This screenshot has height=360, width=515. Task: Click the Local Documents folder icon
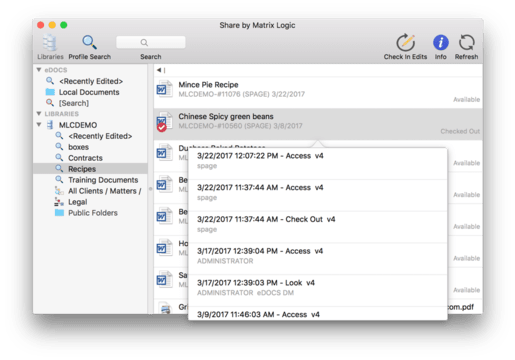click(50, 92)
